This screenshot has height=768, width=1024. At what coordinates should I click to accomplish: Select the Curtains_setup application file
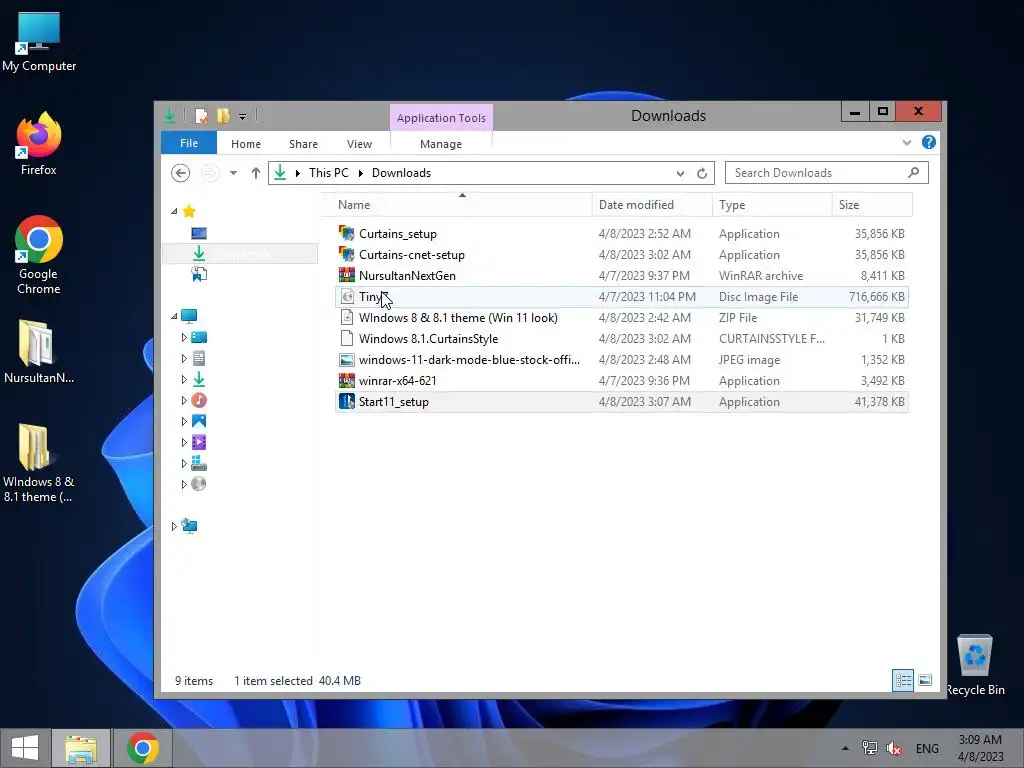tap(621, 234)
